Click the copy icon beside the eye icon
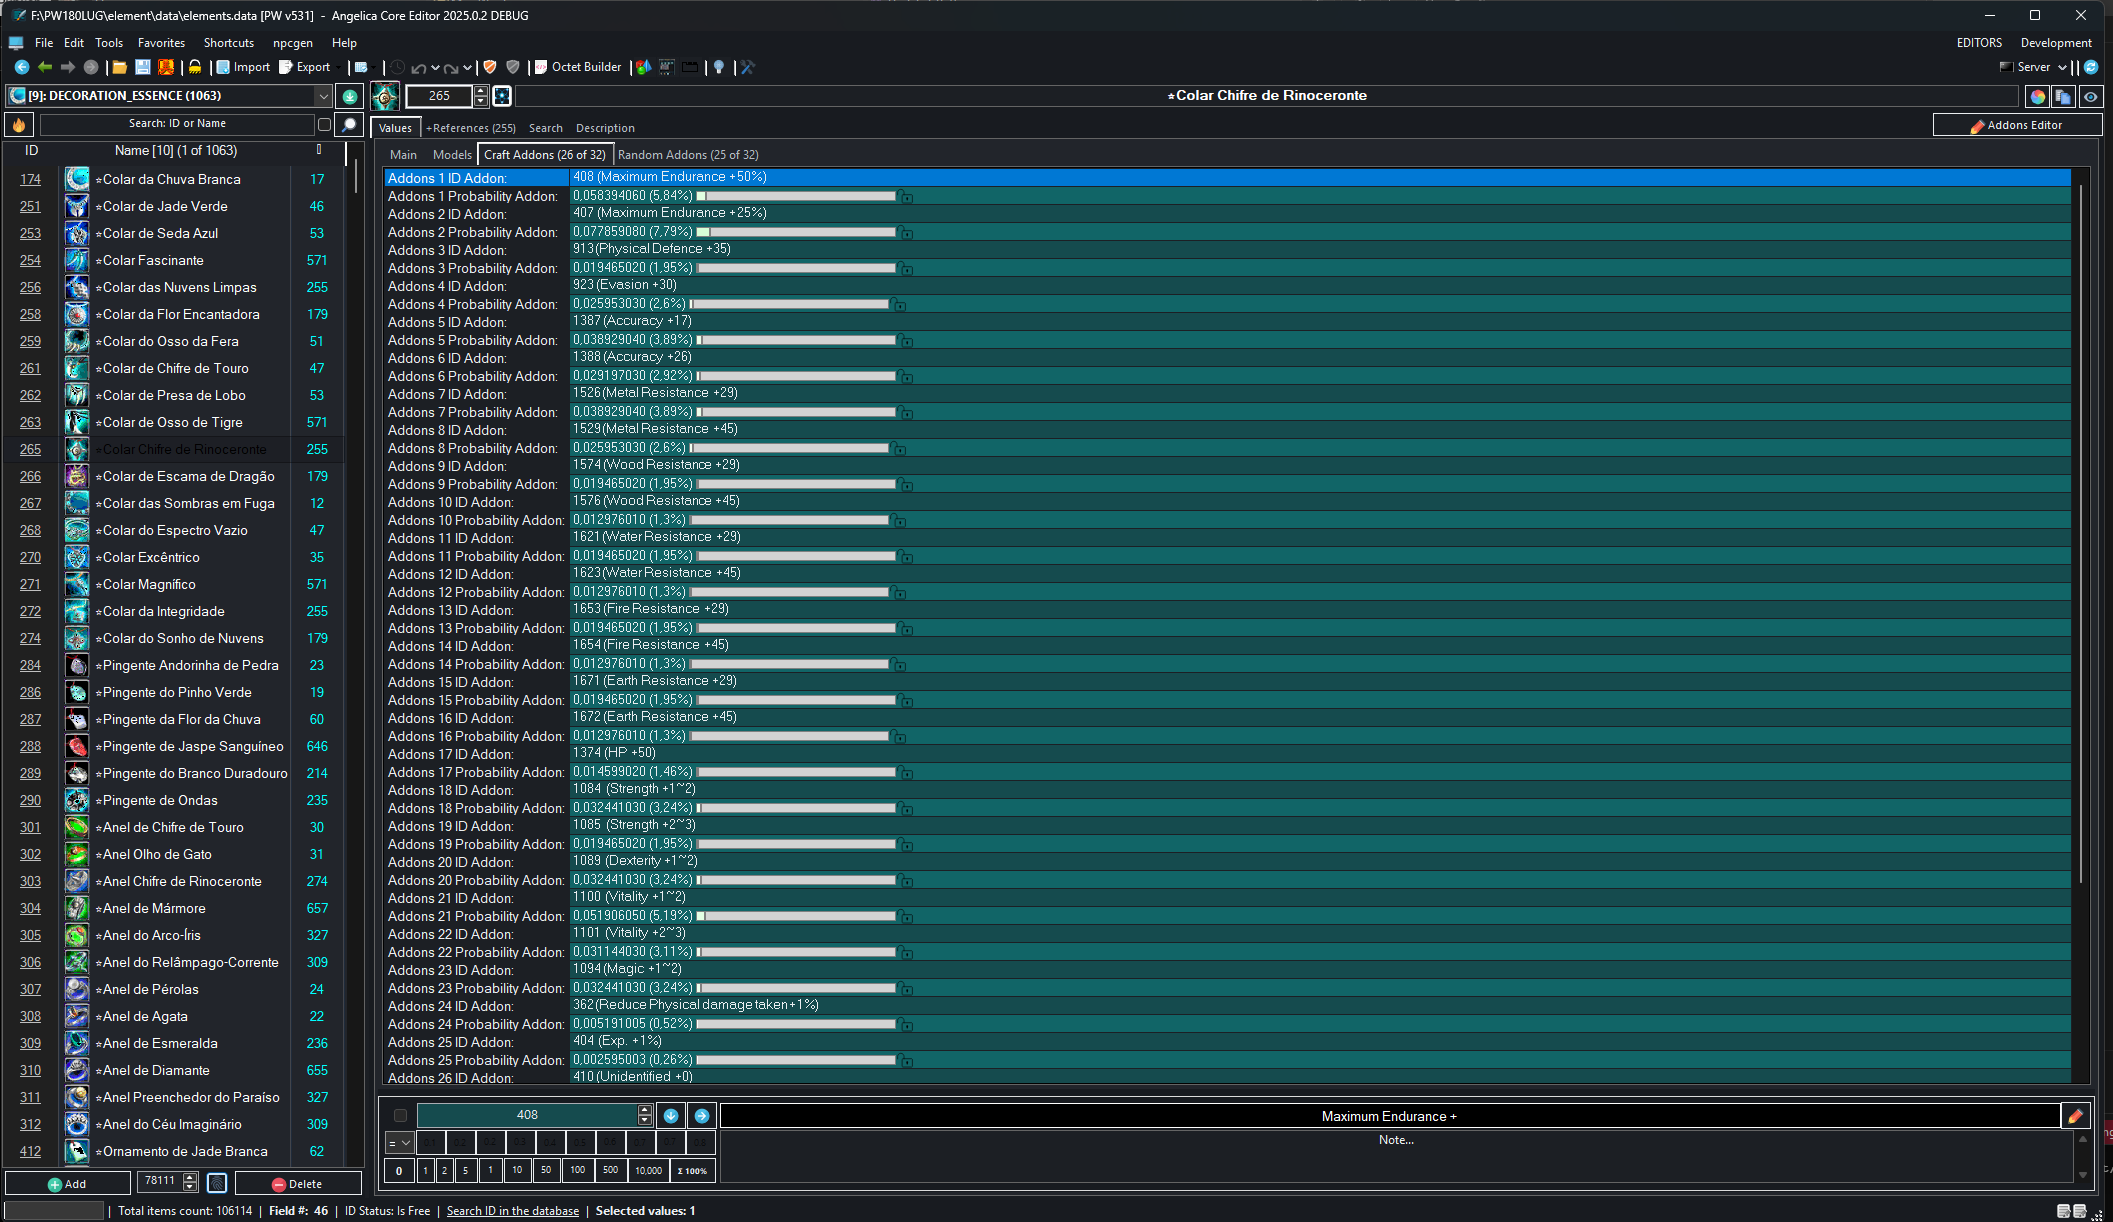The image size is (2113, 1222). pos(2063,96)
